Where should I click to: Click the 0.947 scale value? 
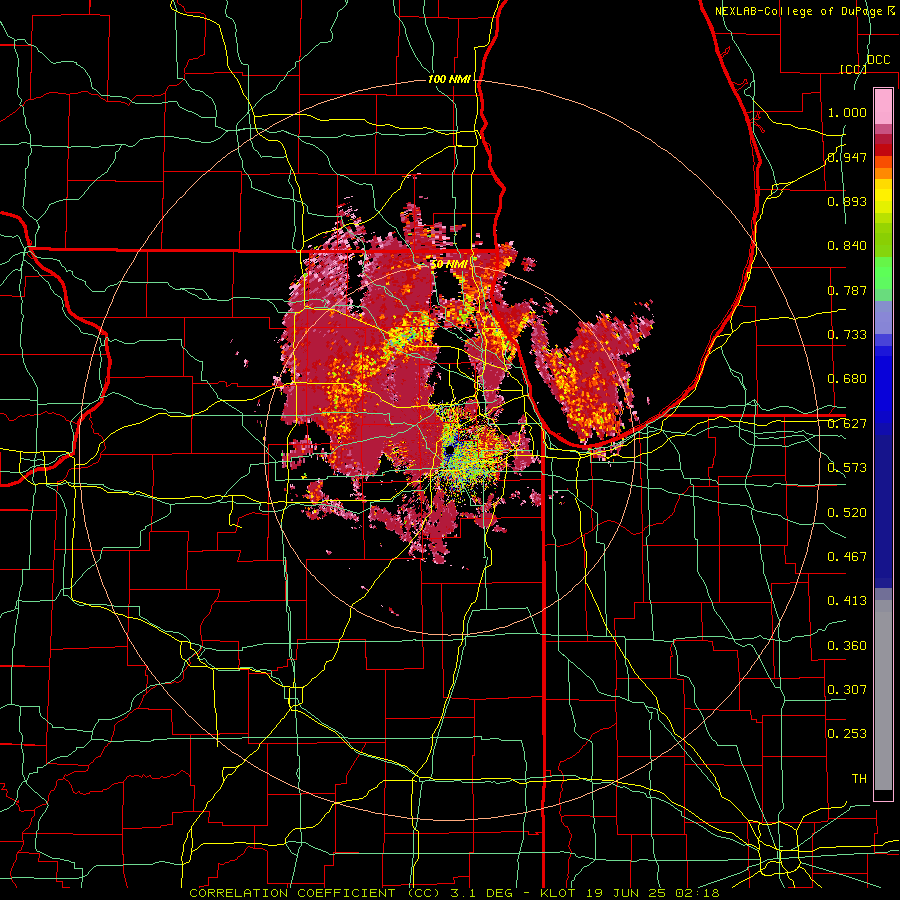coord(847,157)
